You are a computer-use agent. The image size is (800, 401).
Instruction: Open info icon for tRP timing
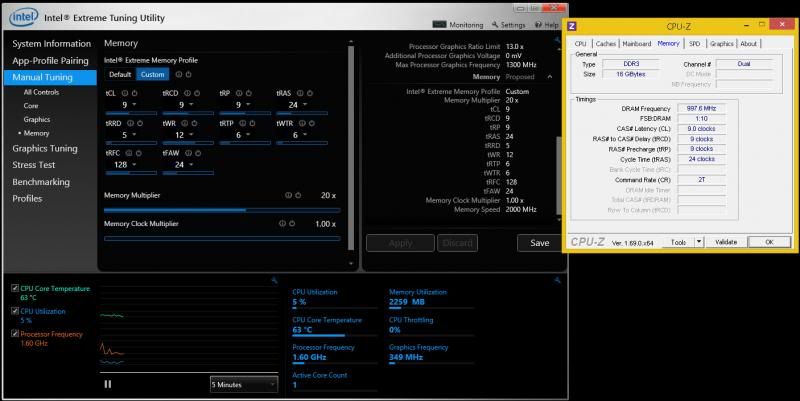[239, 93]
